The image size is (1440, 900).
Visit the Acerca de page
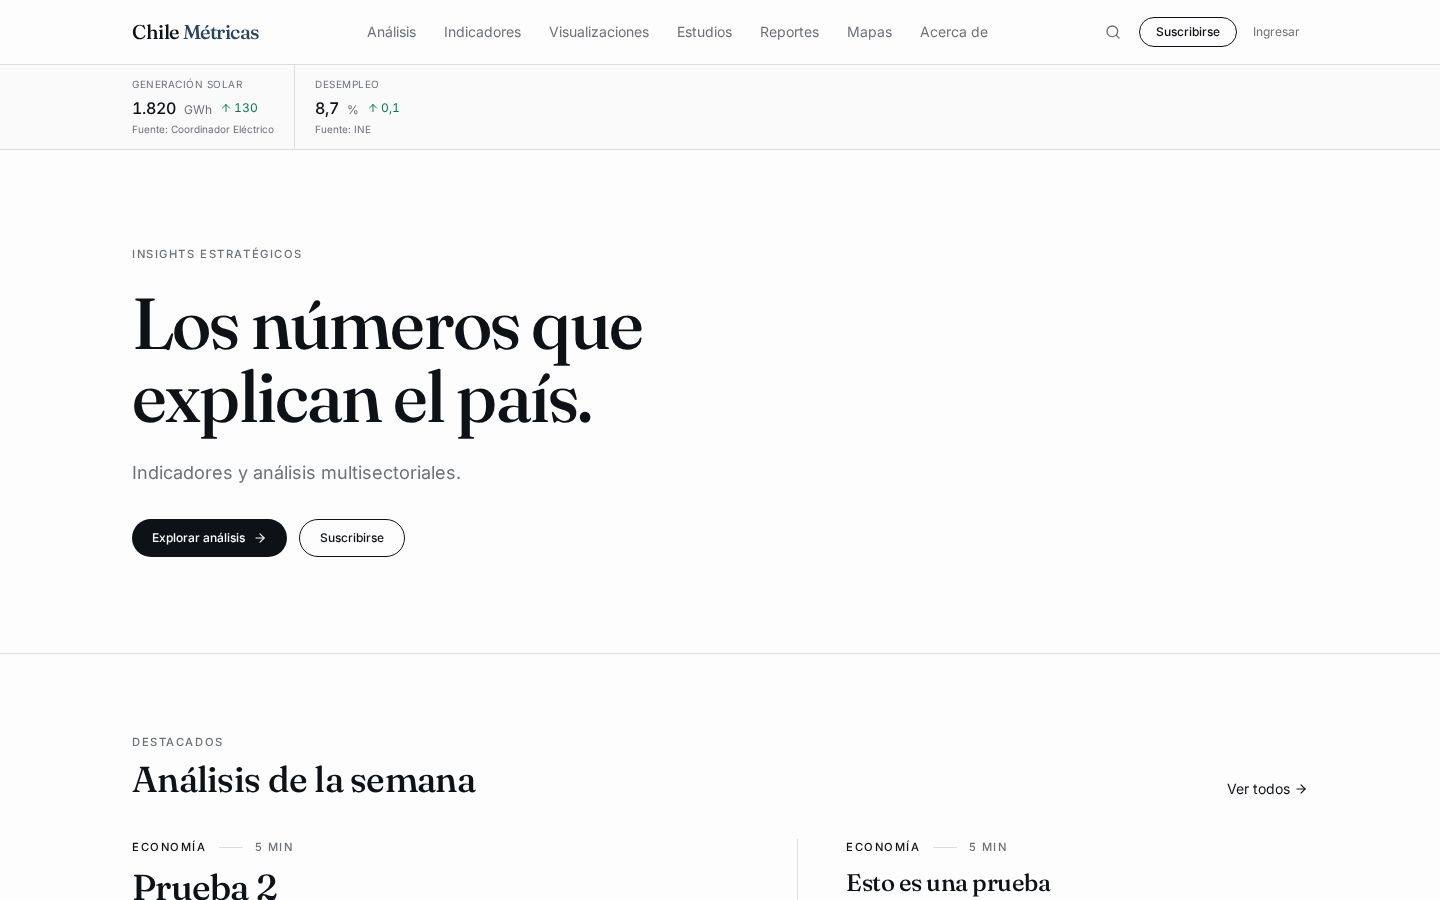[x=954, y=32]
